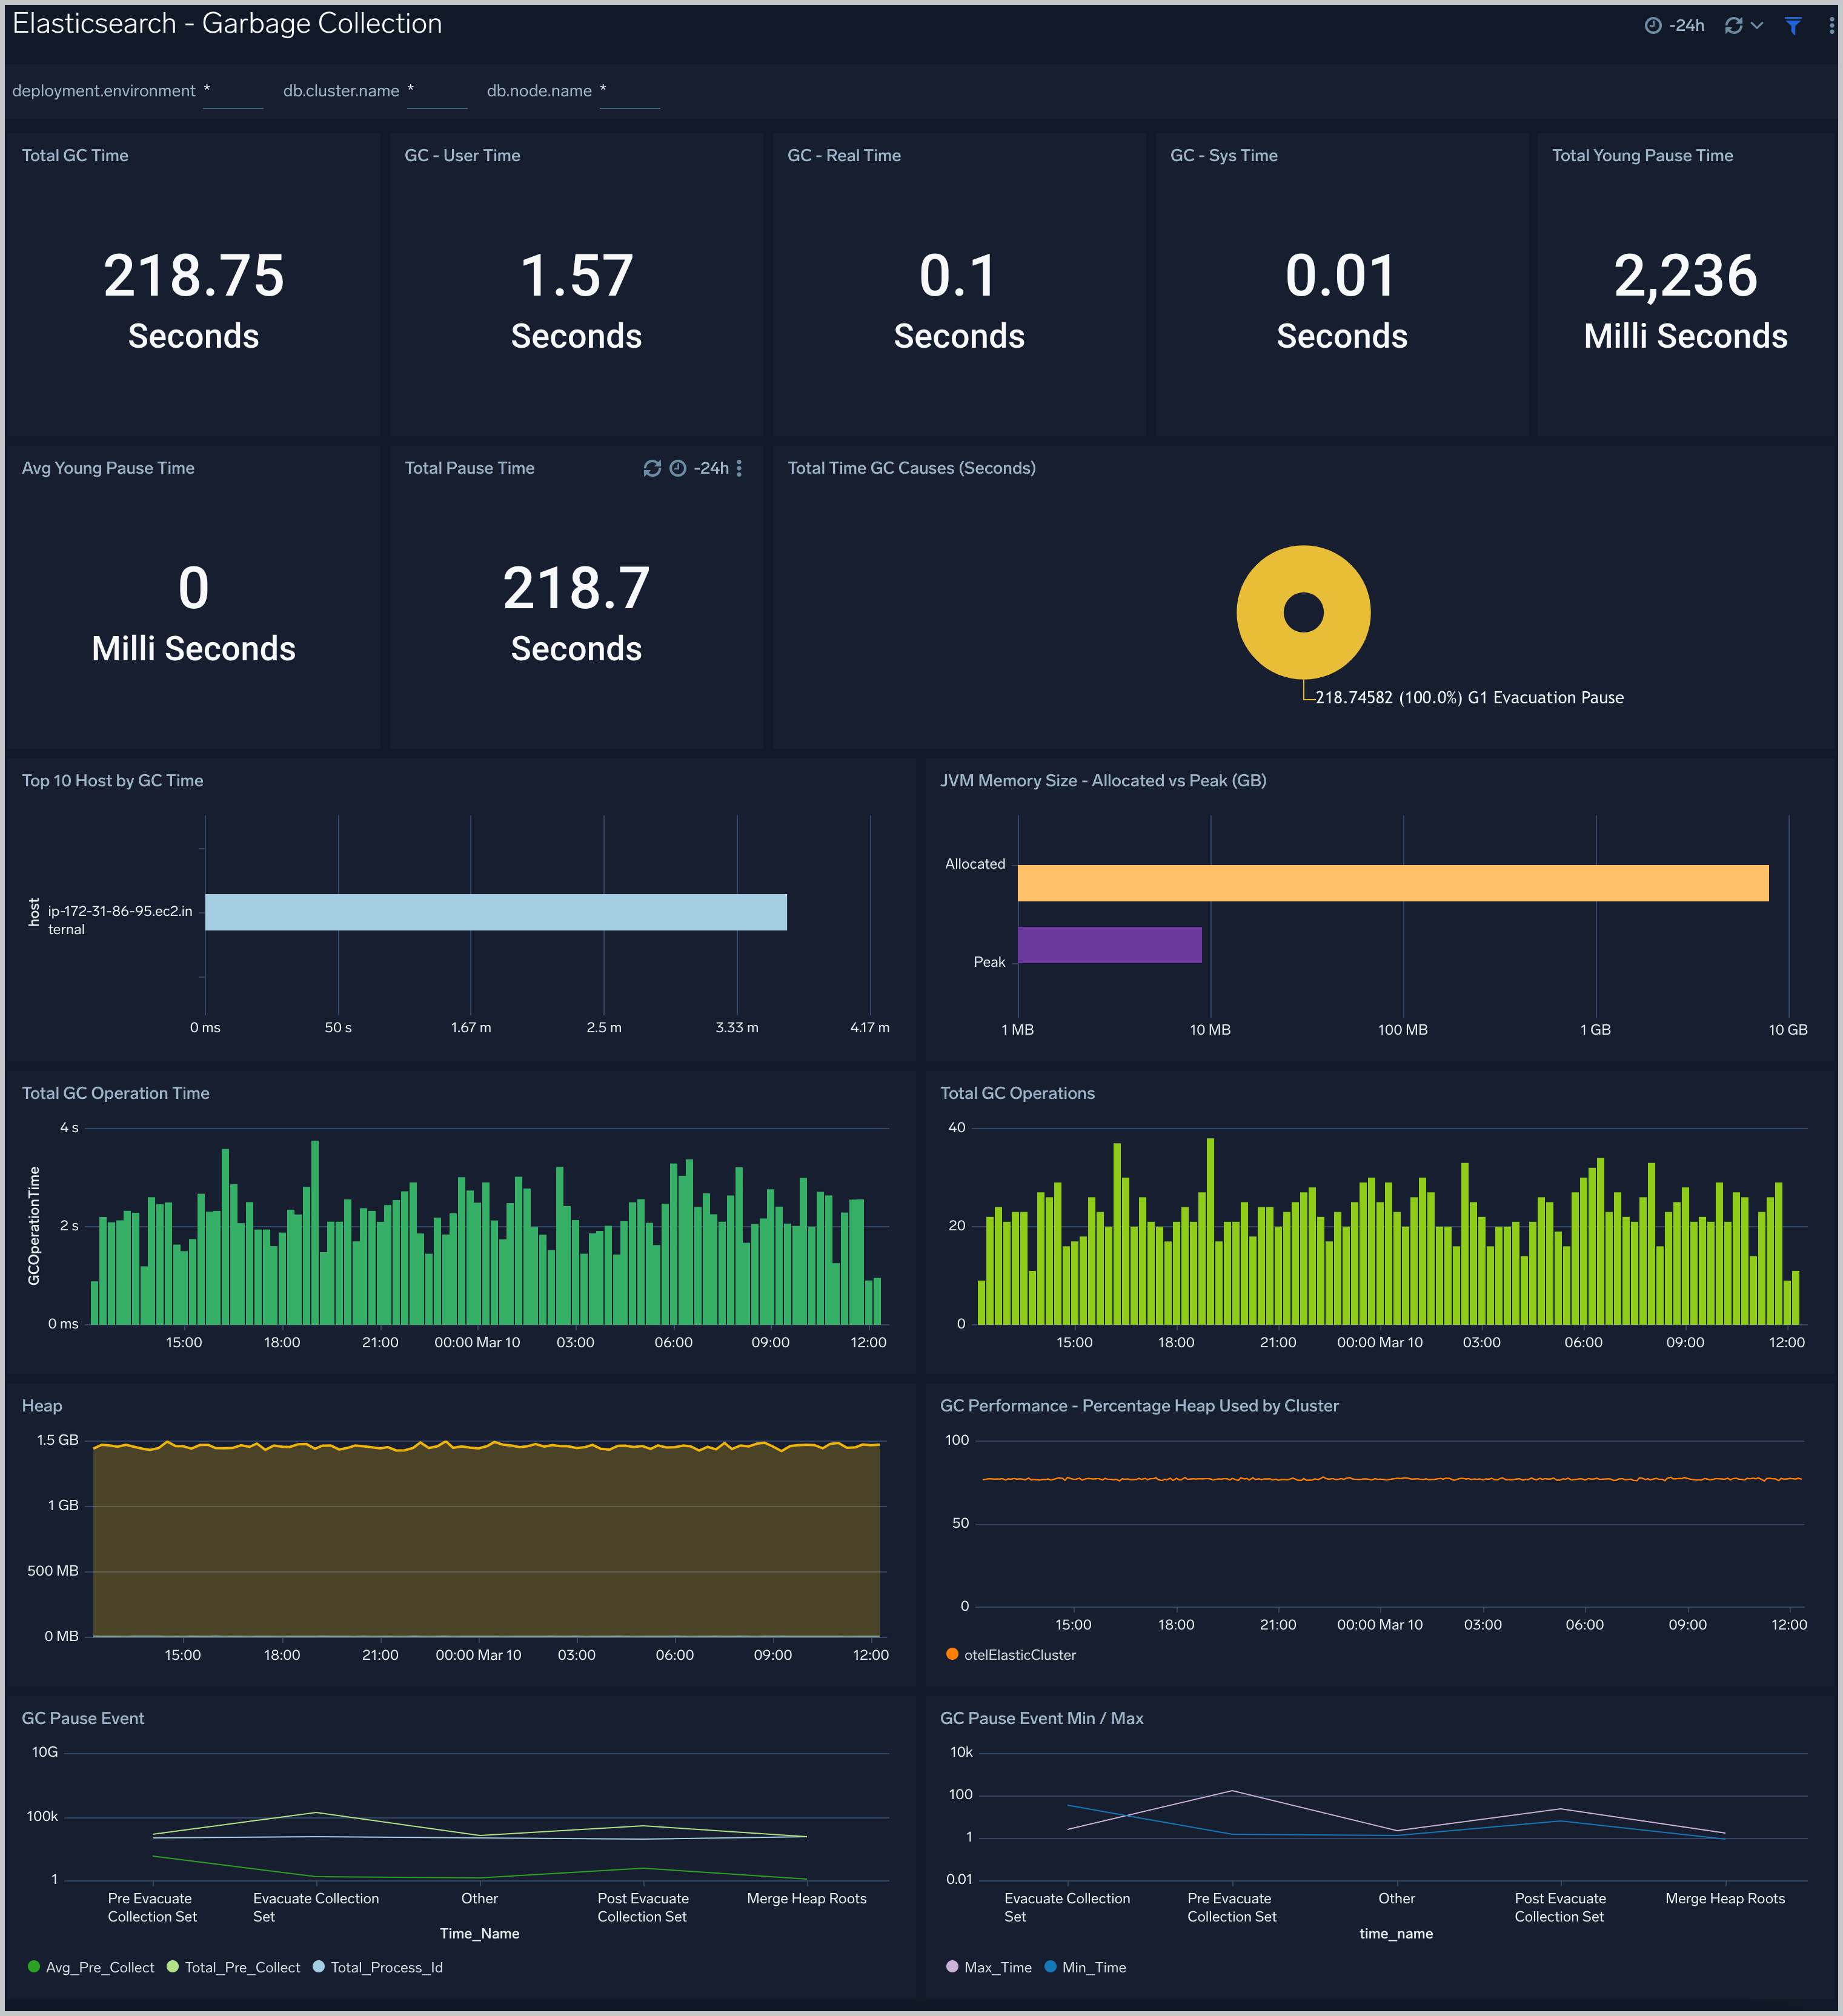Click the GC Pause Event Min / Max title
This screenshot has width=1843, height=2016.
click(1042, 1718)
